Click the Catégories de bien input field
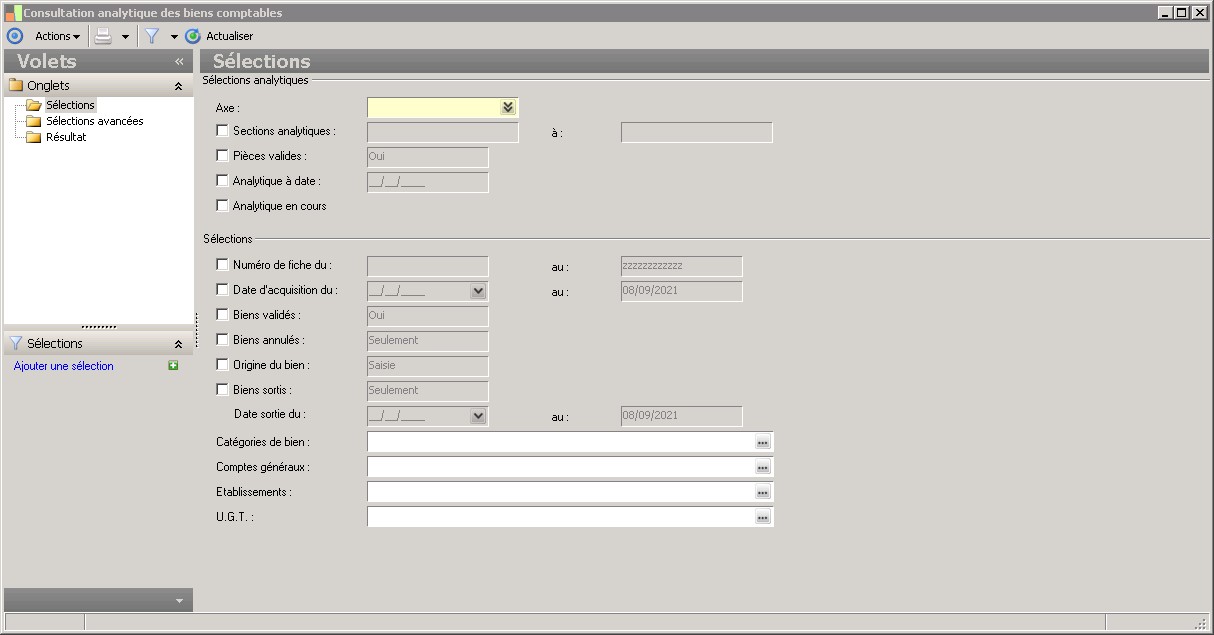The width and height of the screenshot is (1214, 635). 560,442
